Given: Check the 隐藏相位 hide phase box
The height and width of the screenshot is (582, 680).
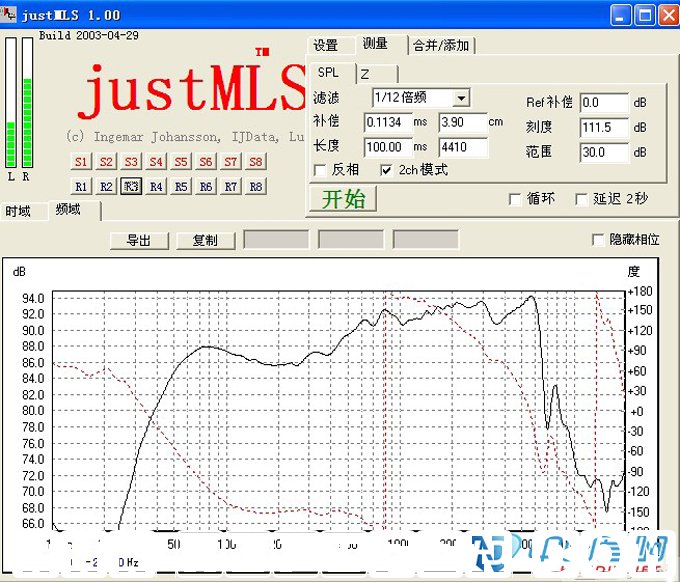Looking at the screenshot, I should tap(598, 240).
